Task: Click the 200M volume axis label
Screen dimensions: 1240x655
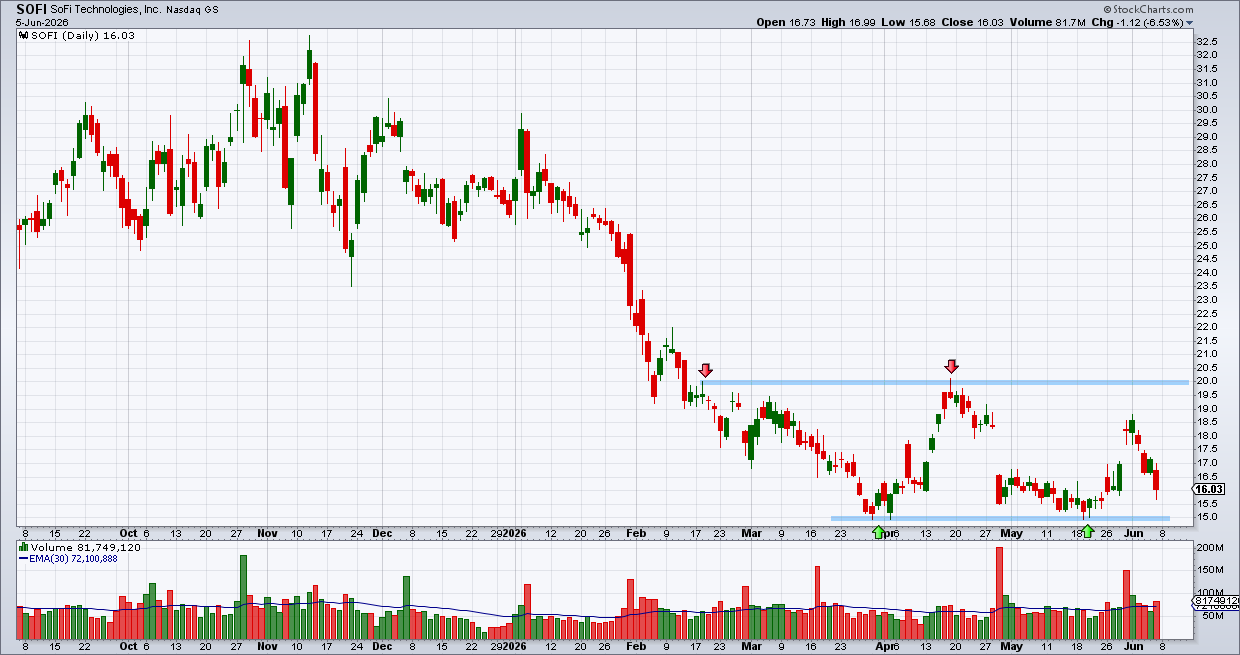Action: 1208,549
